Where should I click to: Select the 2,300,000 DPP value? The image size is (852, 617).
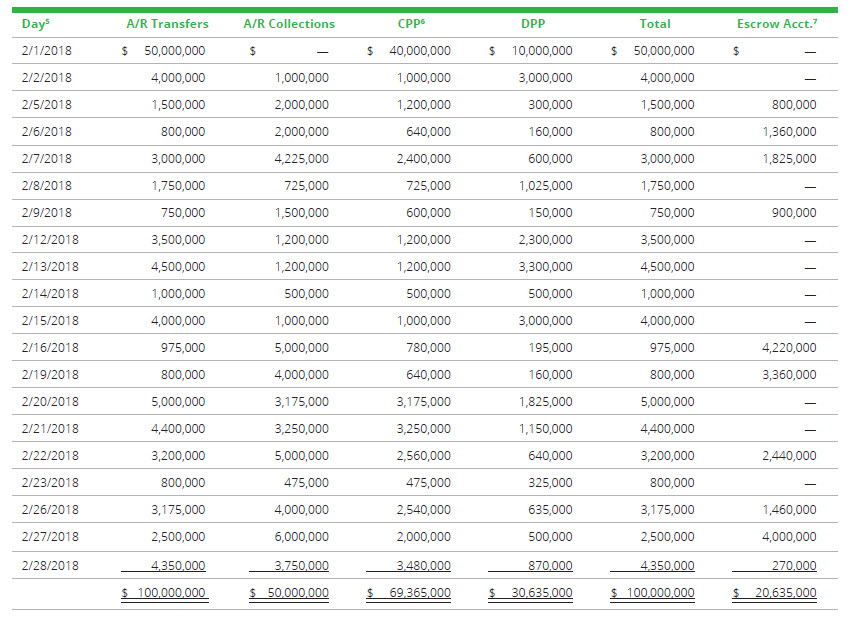click(545, 239)
